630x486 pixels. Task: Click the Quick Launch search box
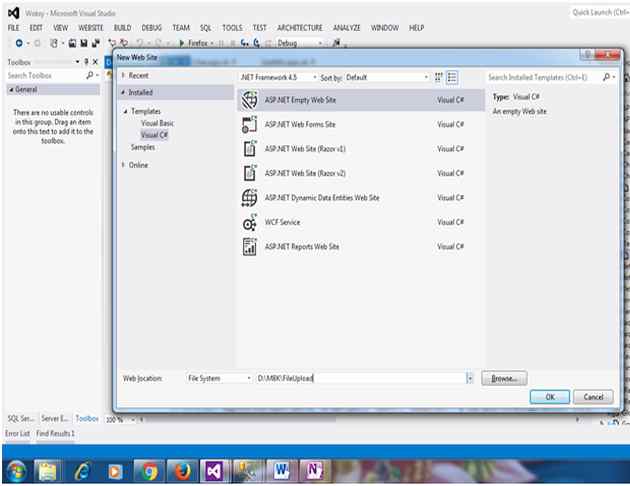coord(599,12)
